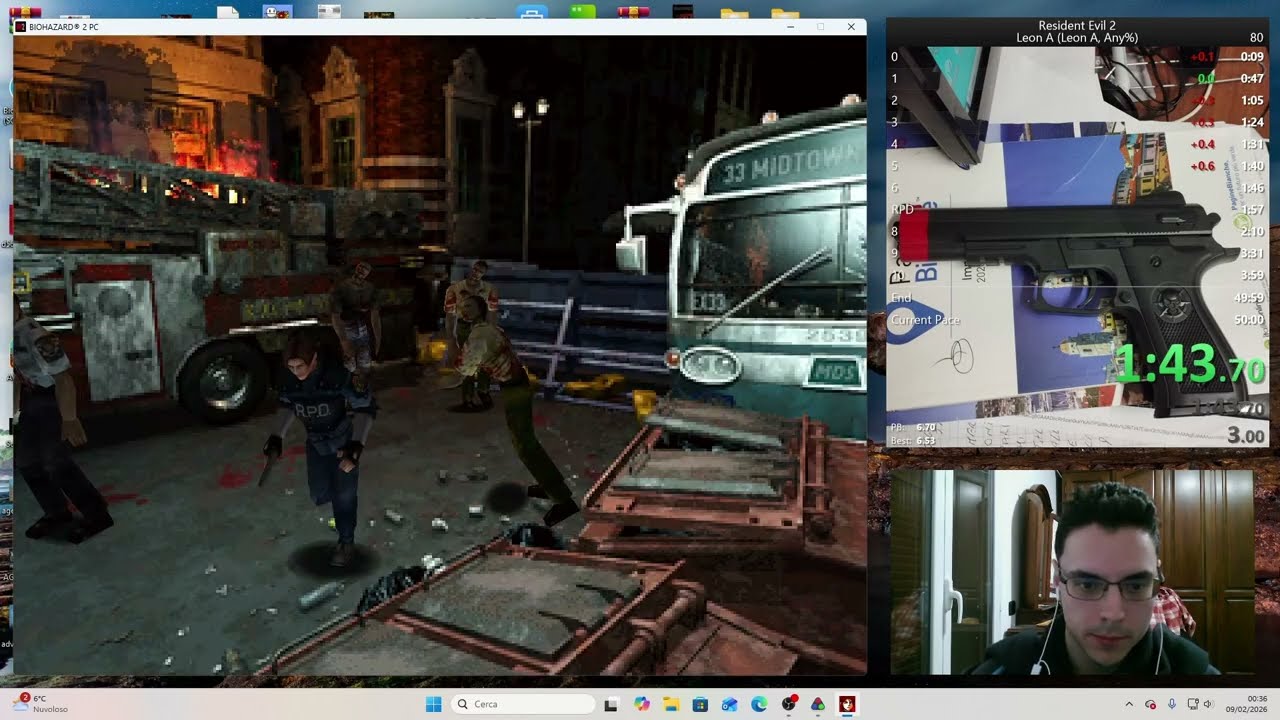Click the Cerca search box in taskbar
Screen dimensions: 1280x720
point(521,704)
